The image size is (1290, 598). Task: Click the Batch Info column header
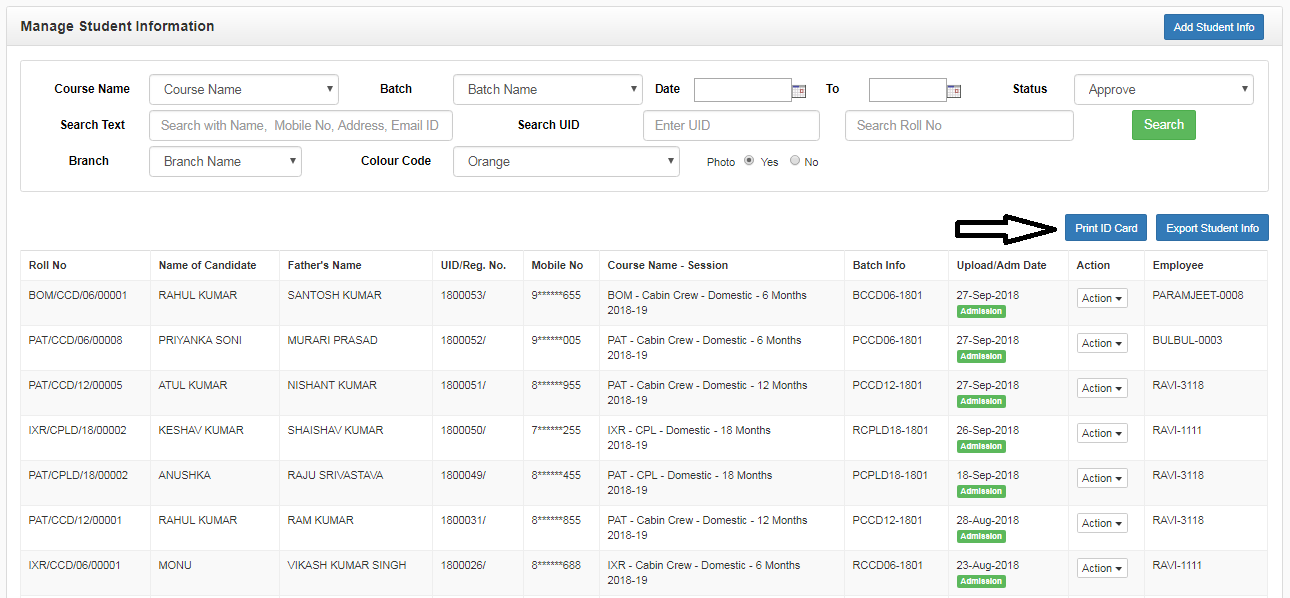pos(879,265)
